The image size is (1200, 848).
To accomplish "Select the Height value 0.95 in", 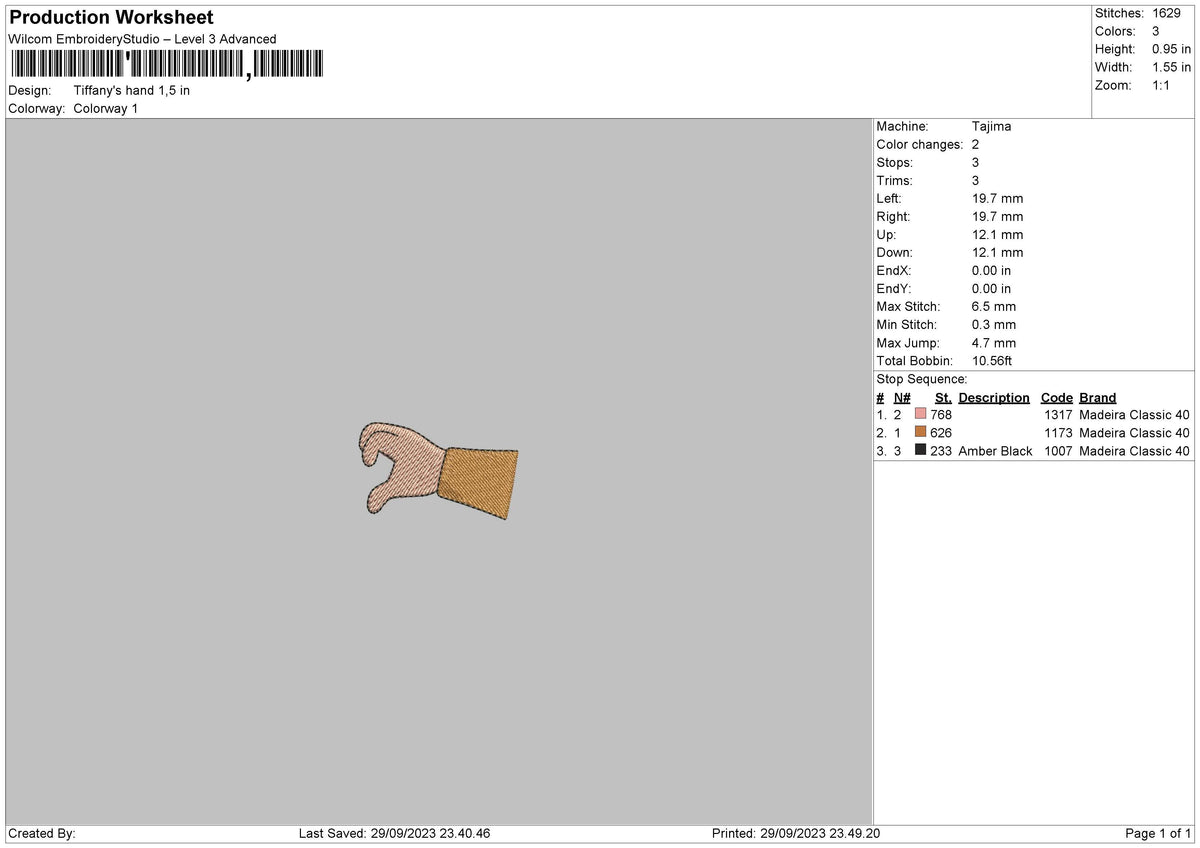I will point(1172,49).
